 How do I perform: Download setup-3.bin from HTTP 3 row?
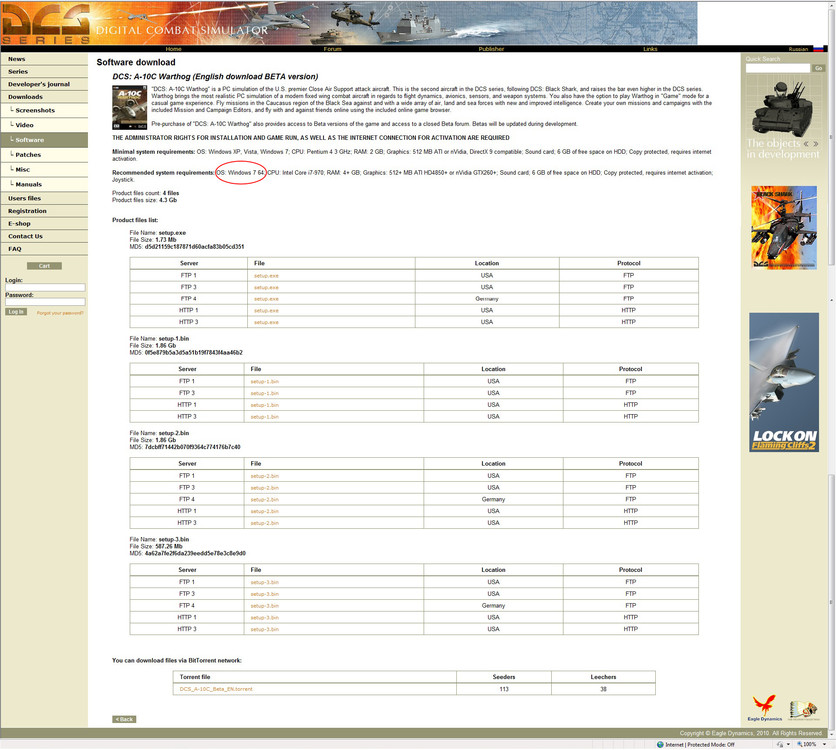264,630
